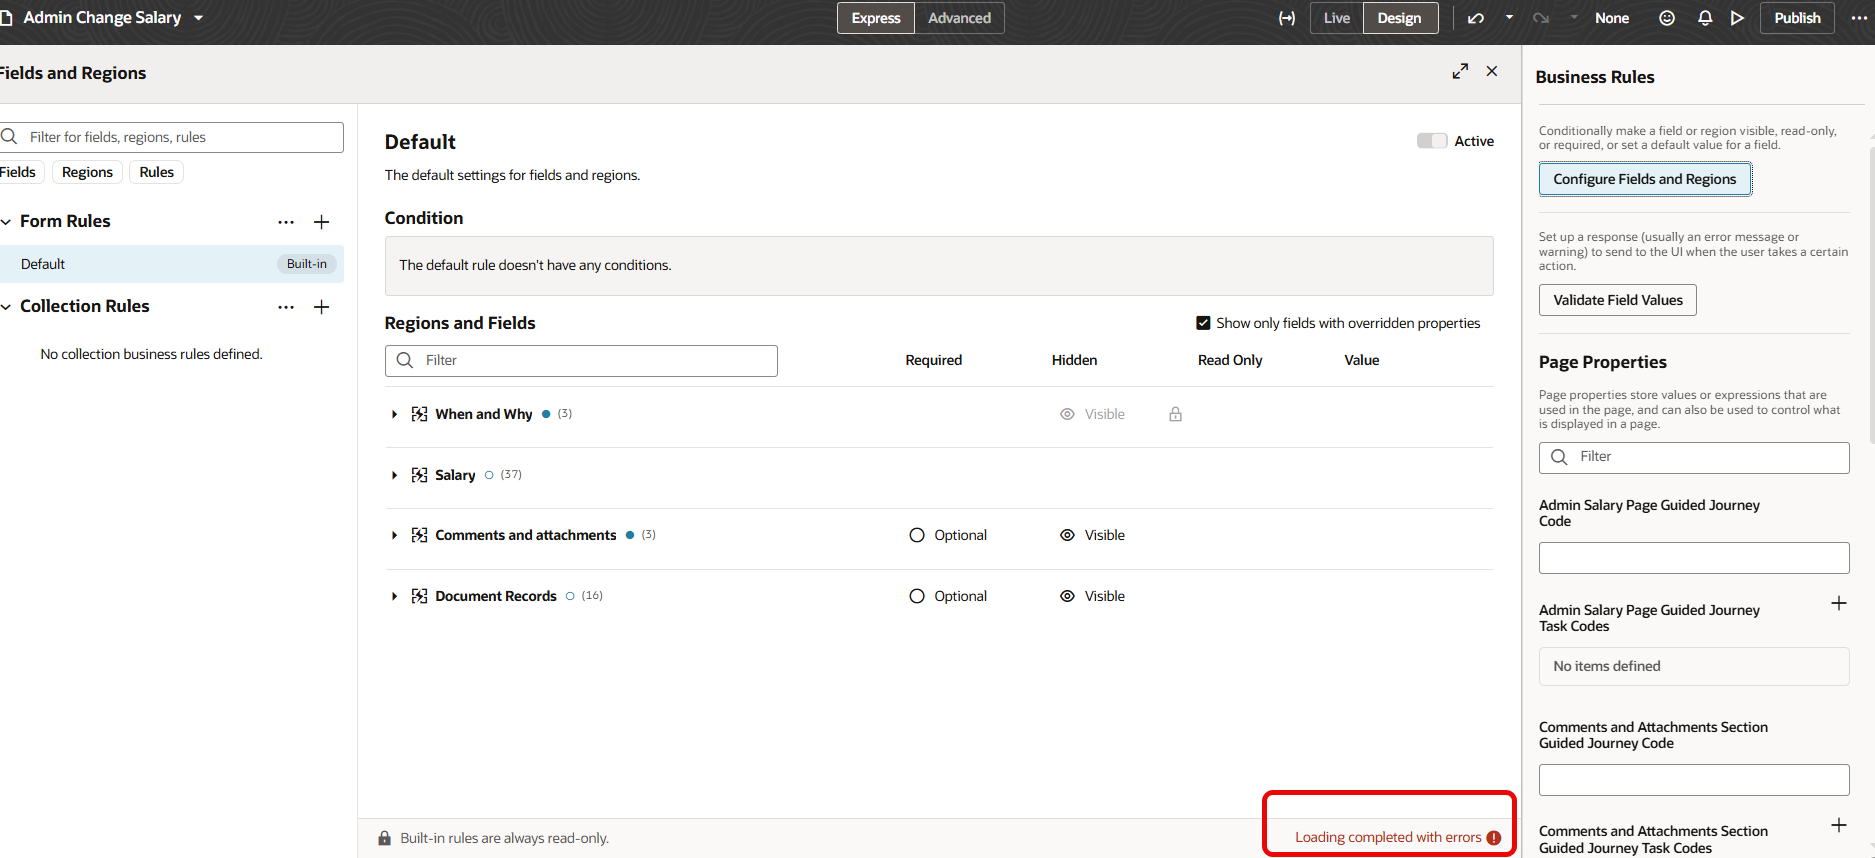
Task: Open Collection Rules more options ellipsis
Action: 286,307
